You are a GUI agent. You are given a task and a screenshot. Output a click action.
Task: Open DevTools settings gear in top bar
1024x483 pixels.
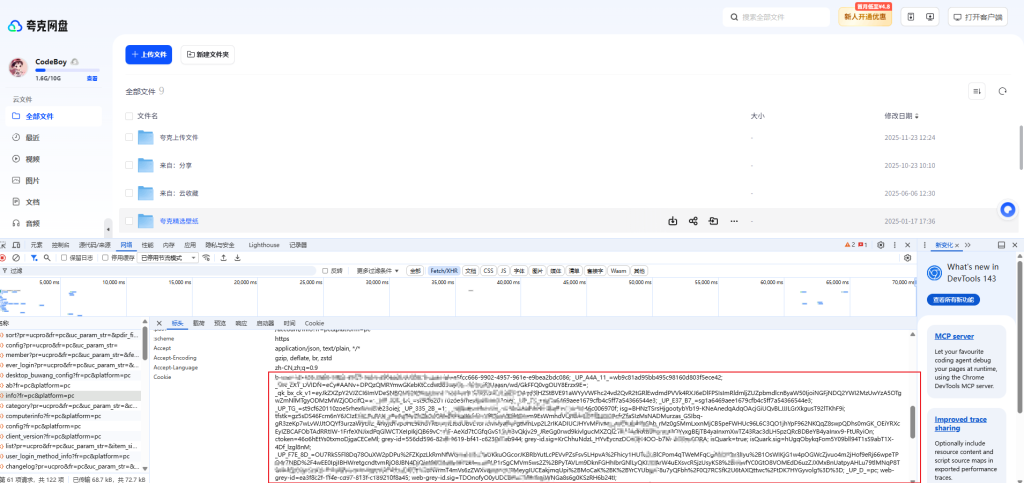880,245
